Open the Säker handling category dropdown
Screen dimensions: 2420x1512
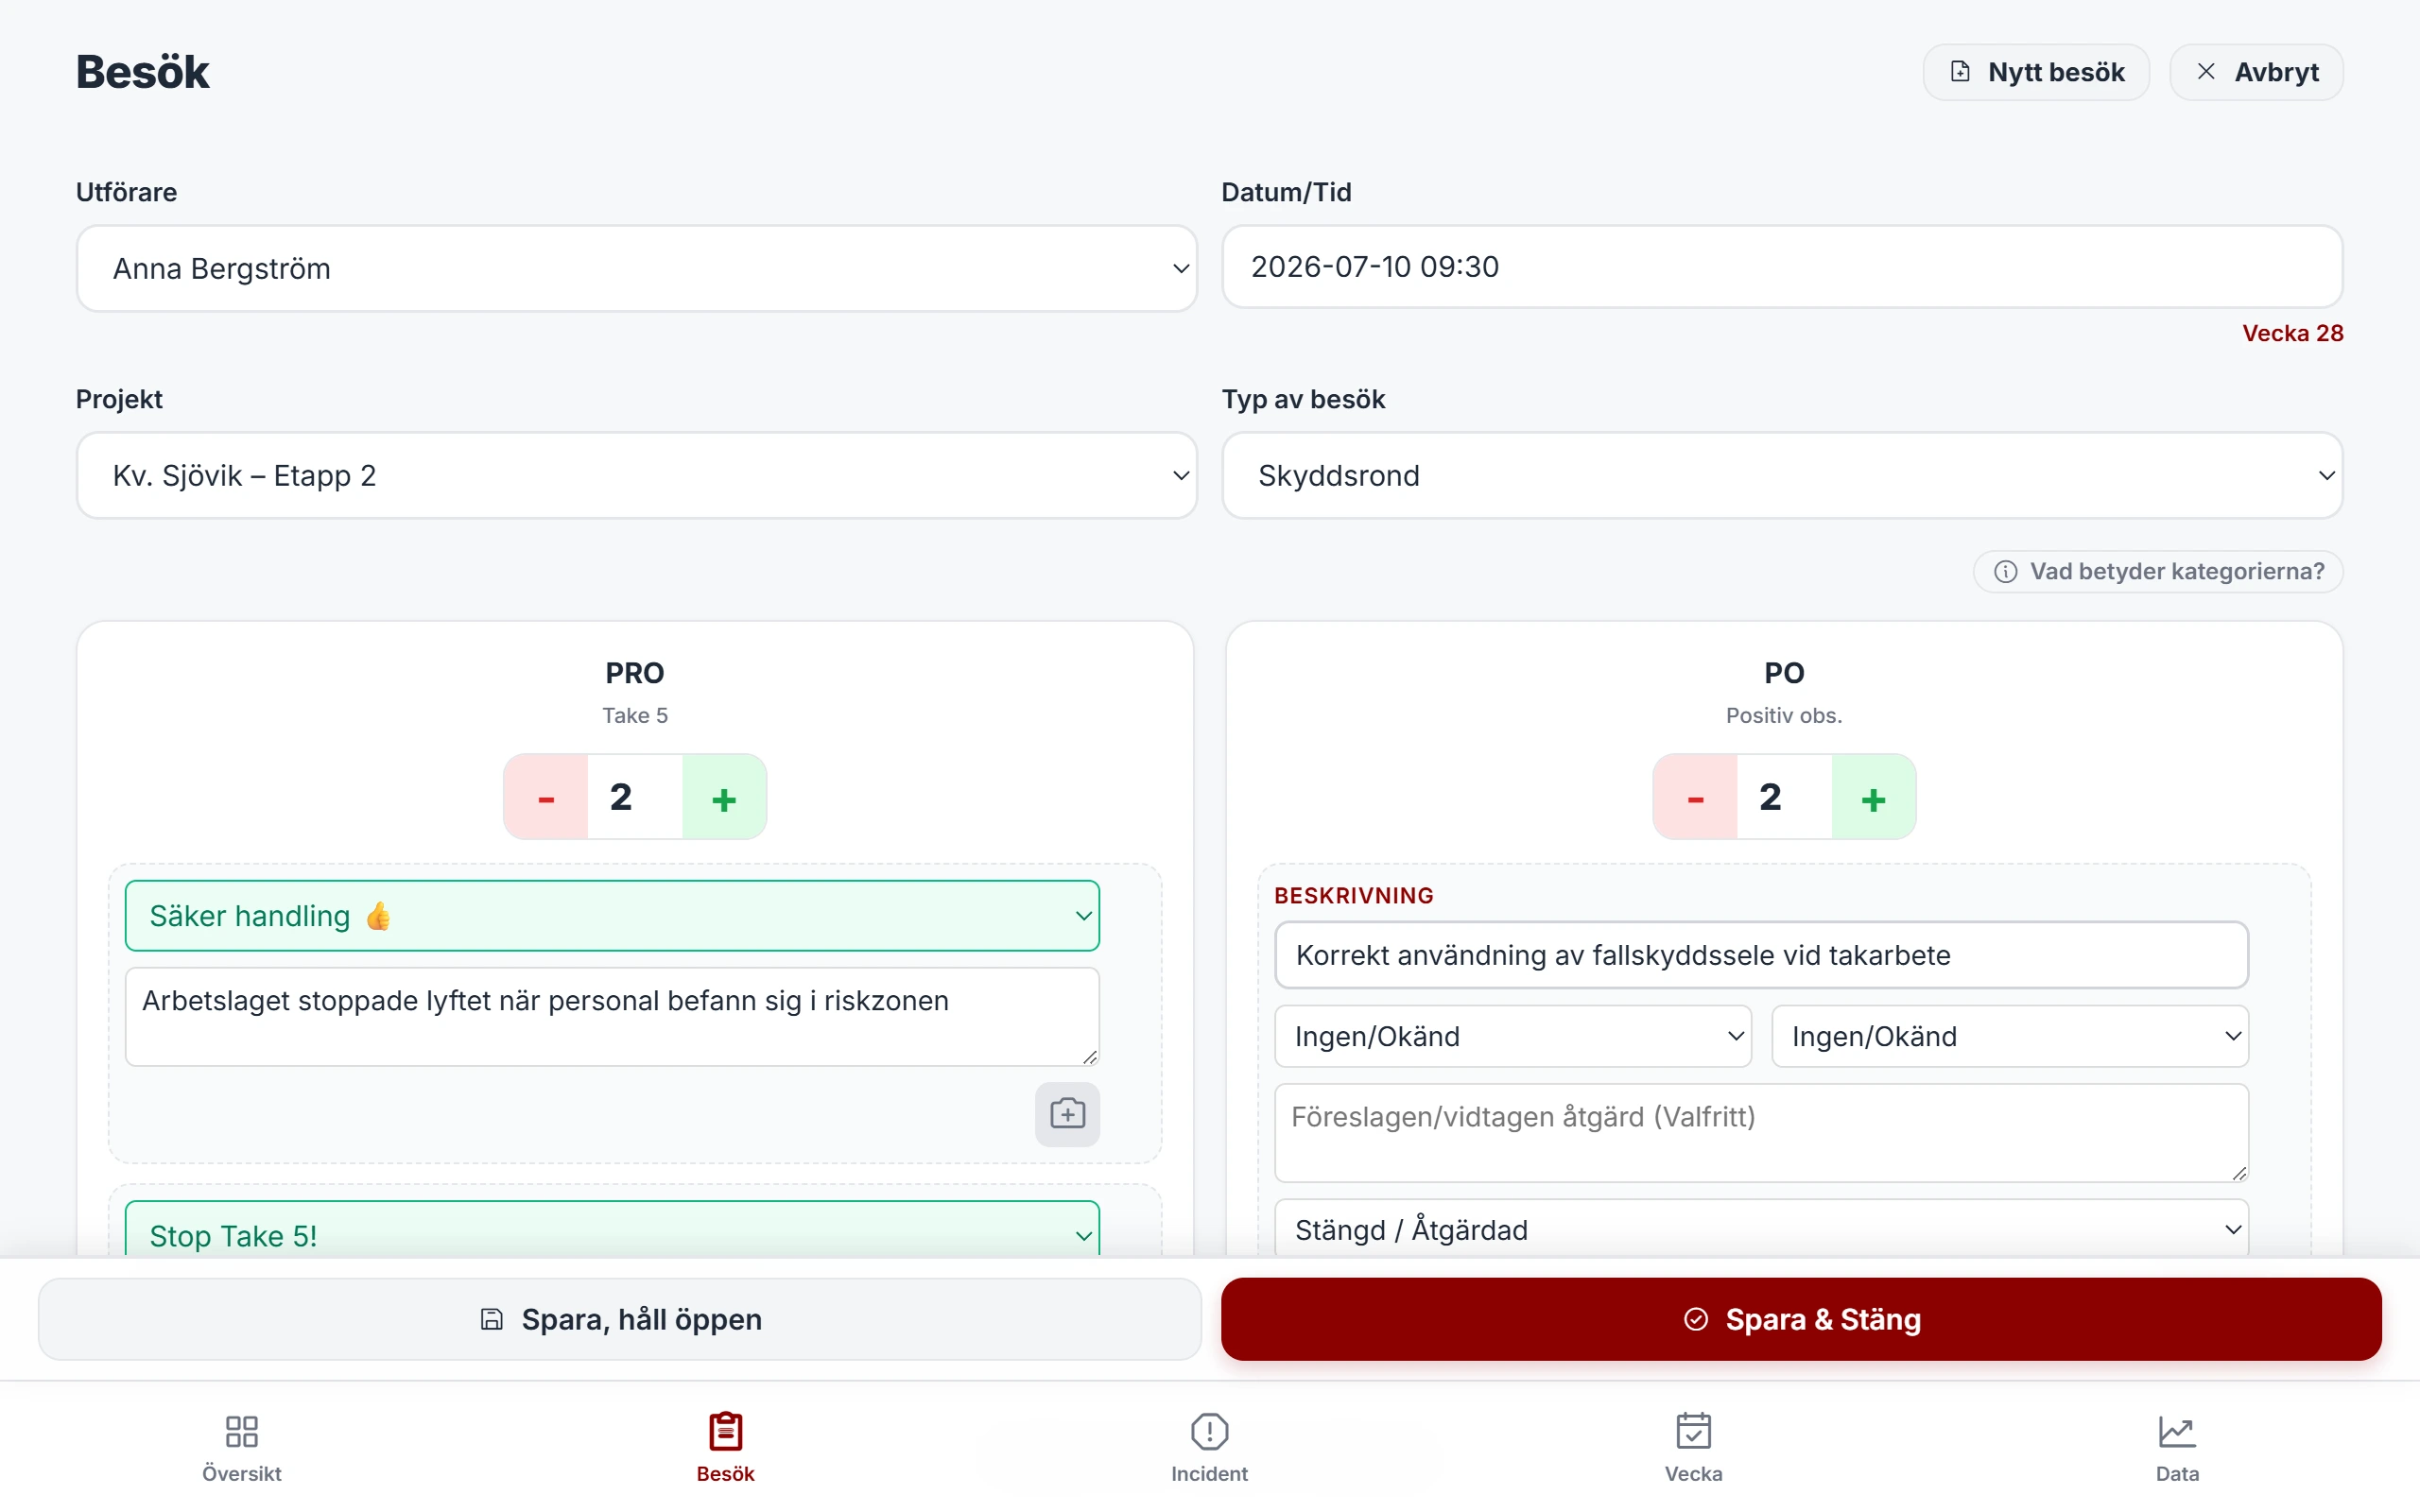(x=612, y=915)
